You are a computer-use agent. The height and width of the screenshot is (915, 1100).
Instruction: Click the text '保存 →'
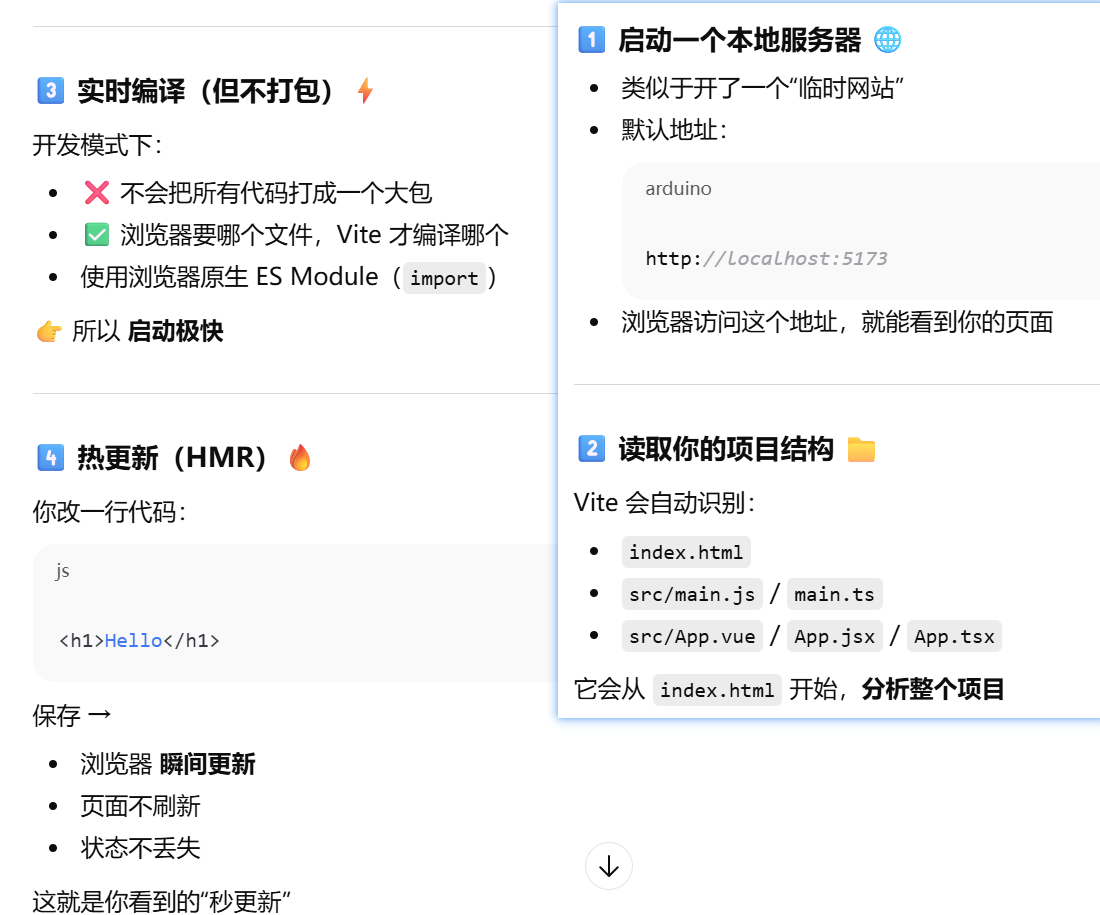(72, 716)
